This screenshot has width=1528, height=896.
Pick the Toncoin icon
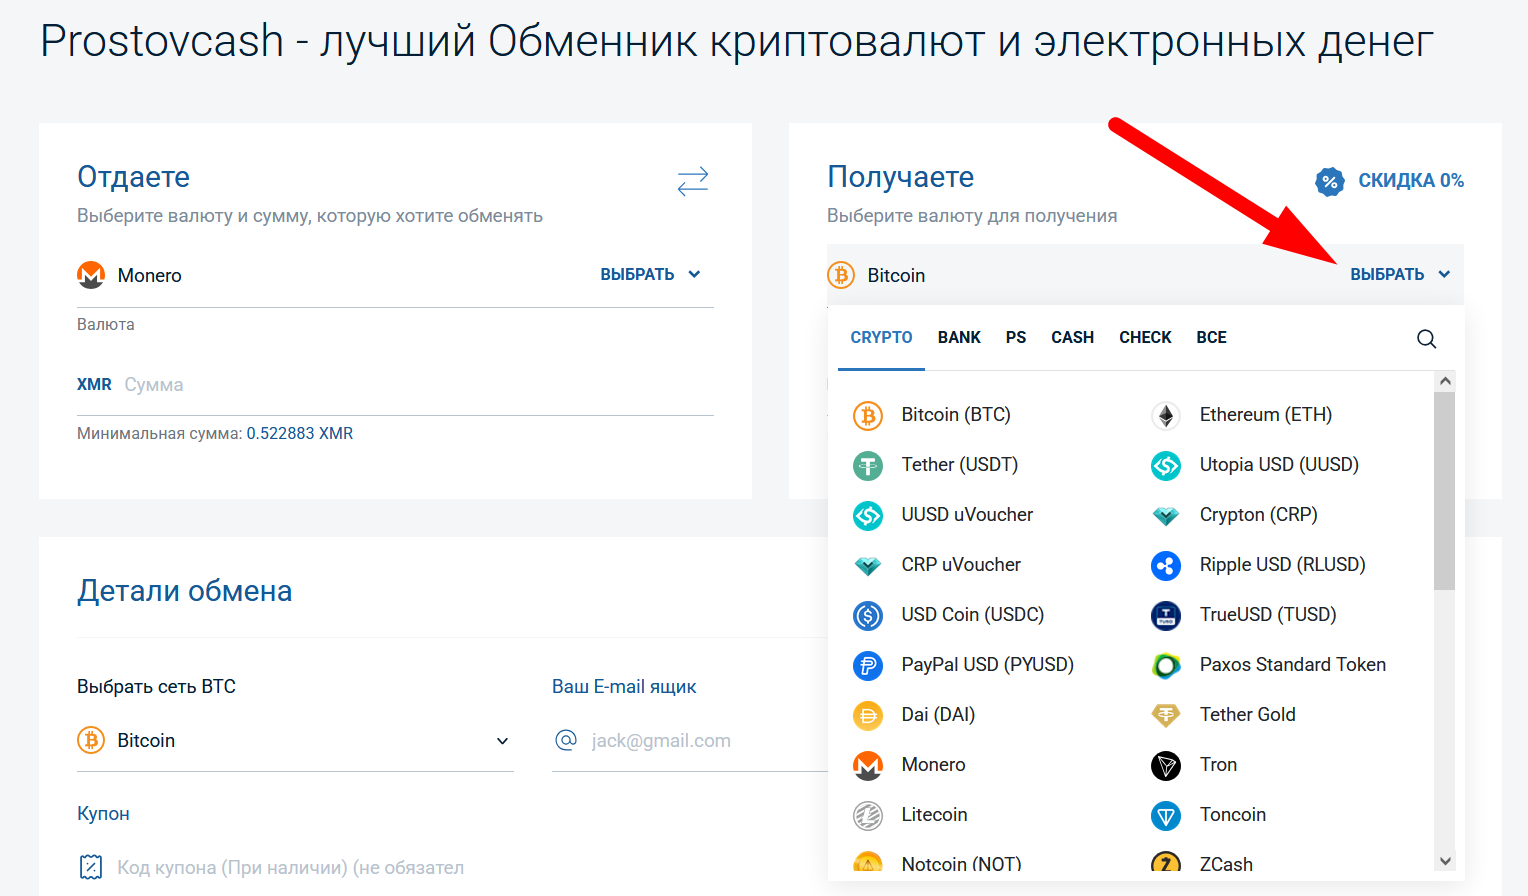(x=1166, y=815)
